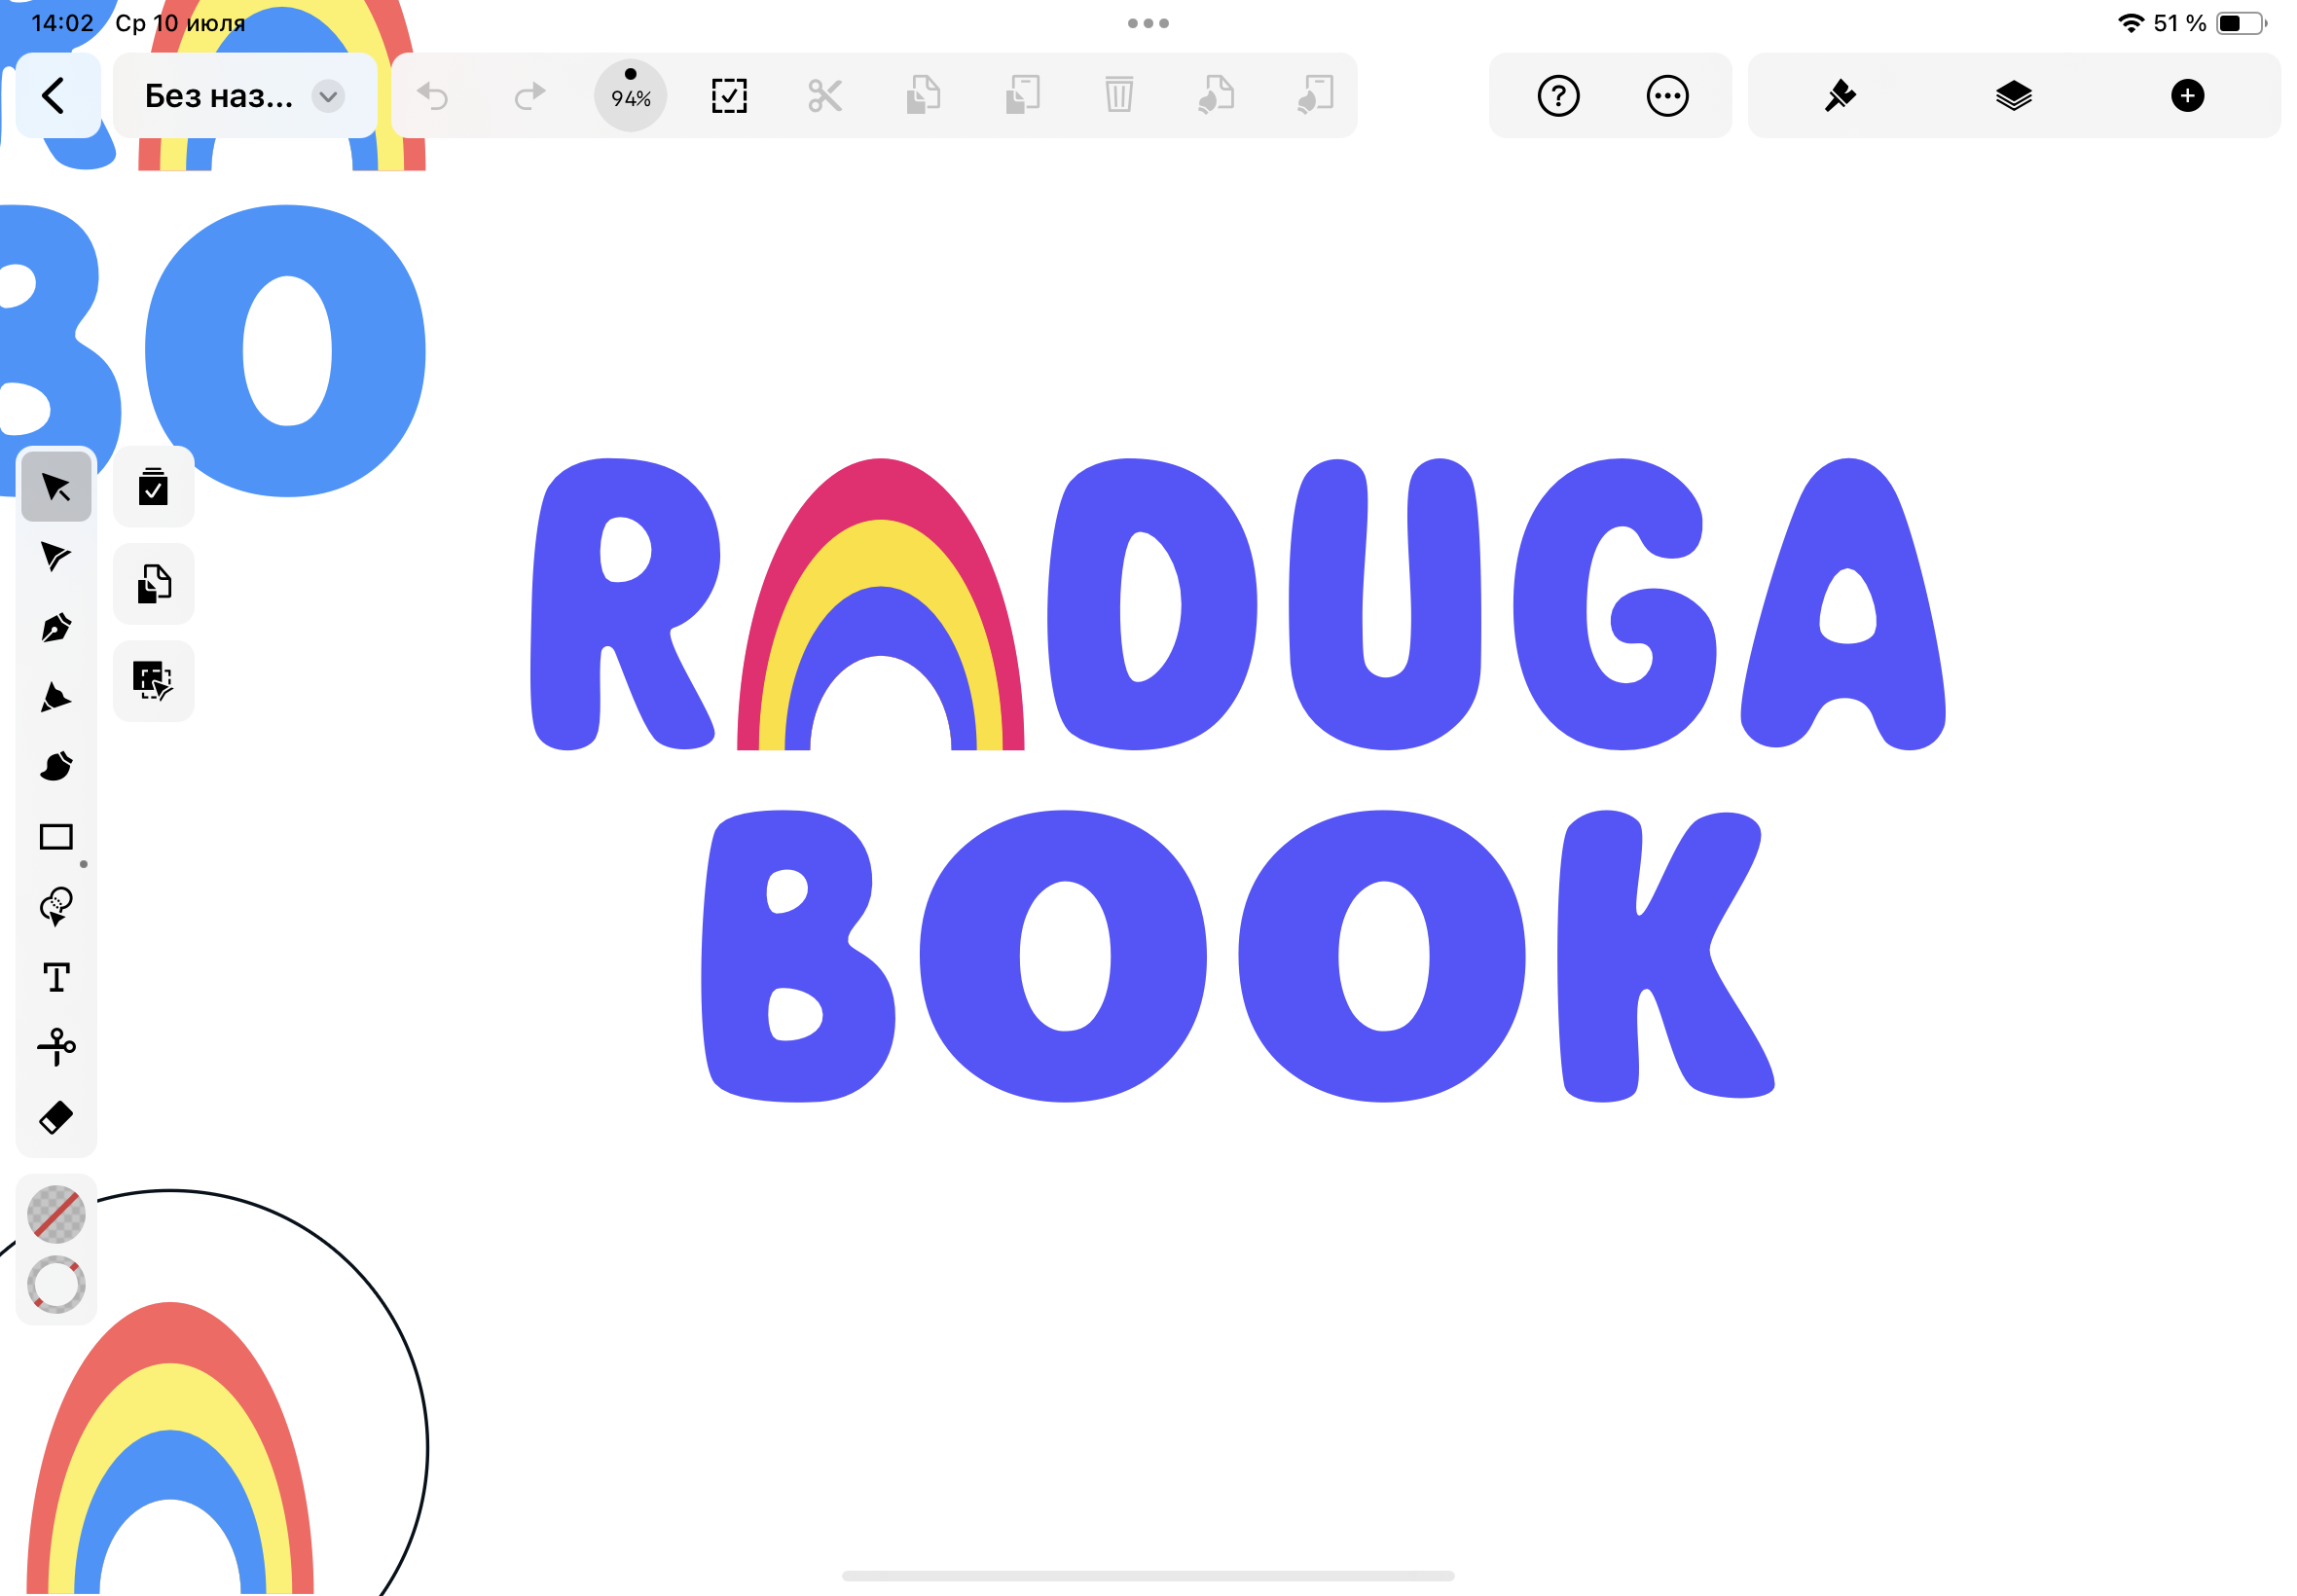Open the Style paintbrush inspector
Viewport: 2297px width, 1596px height.
pos(1840,96)
